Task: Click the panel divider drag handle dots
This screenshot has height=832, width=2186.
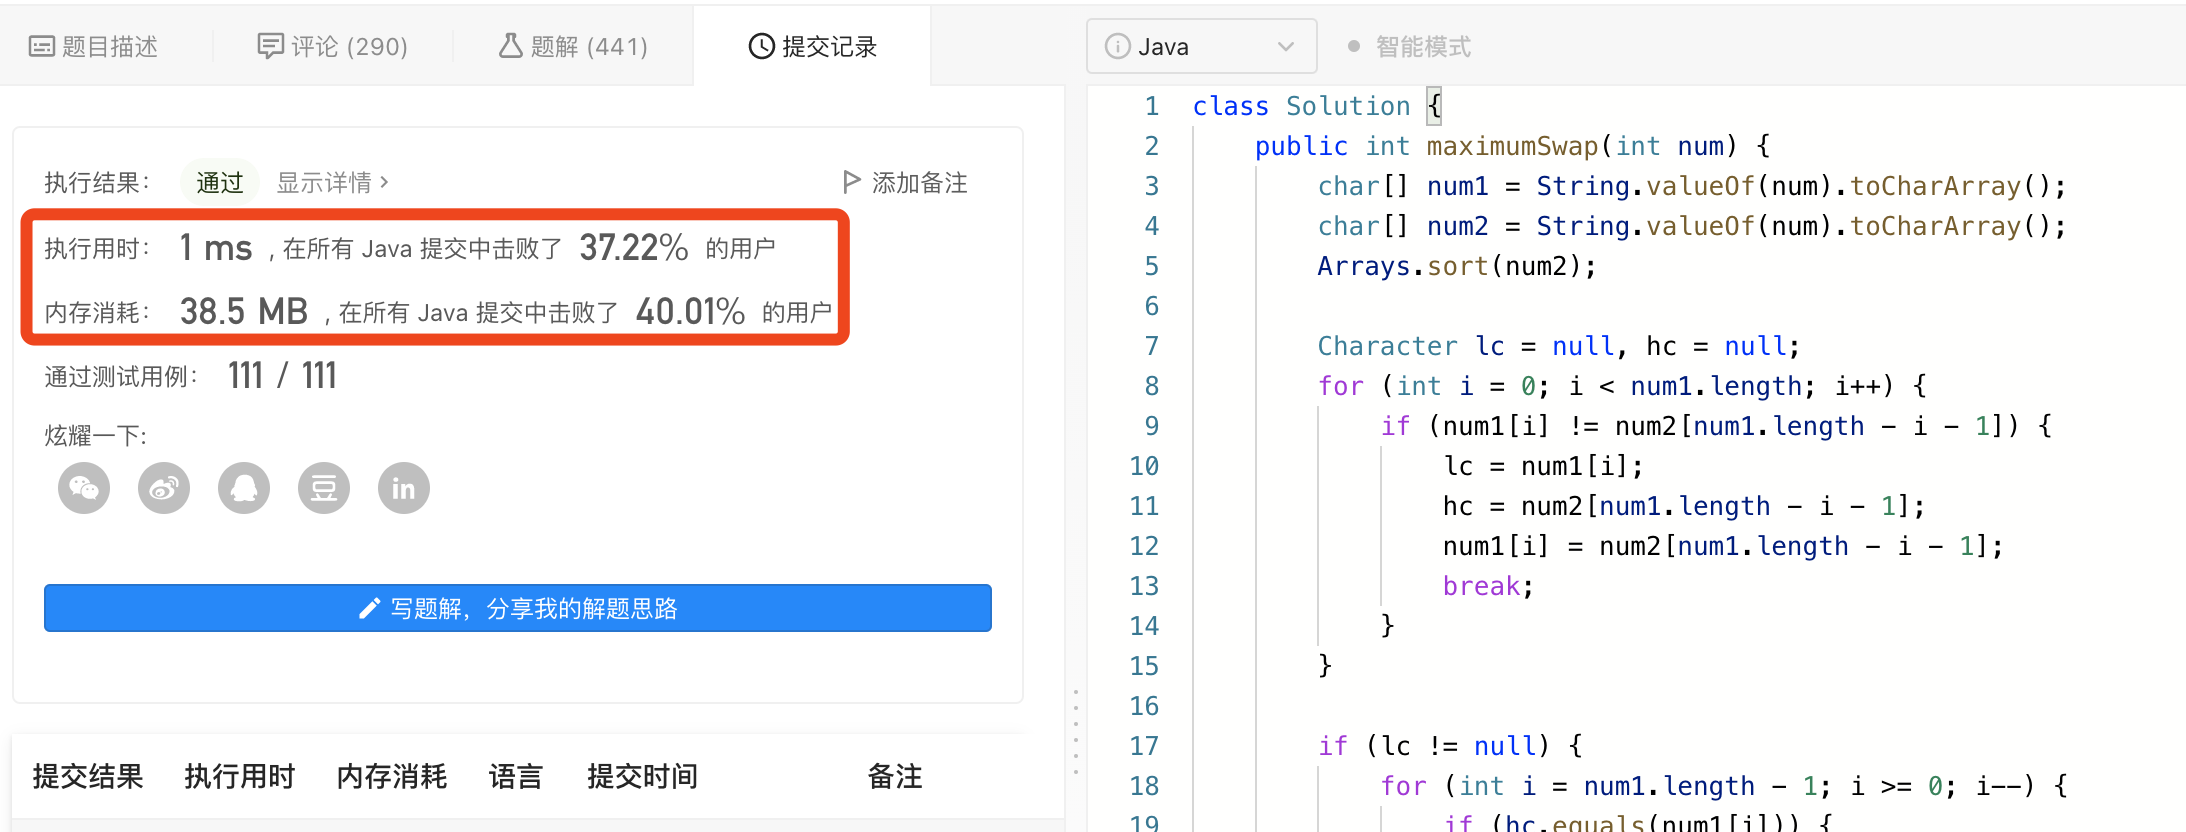Action: tap(1076, 732)
